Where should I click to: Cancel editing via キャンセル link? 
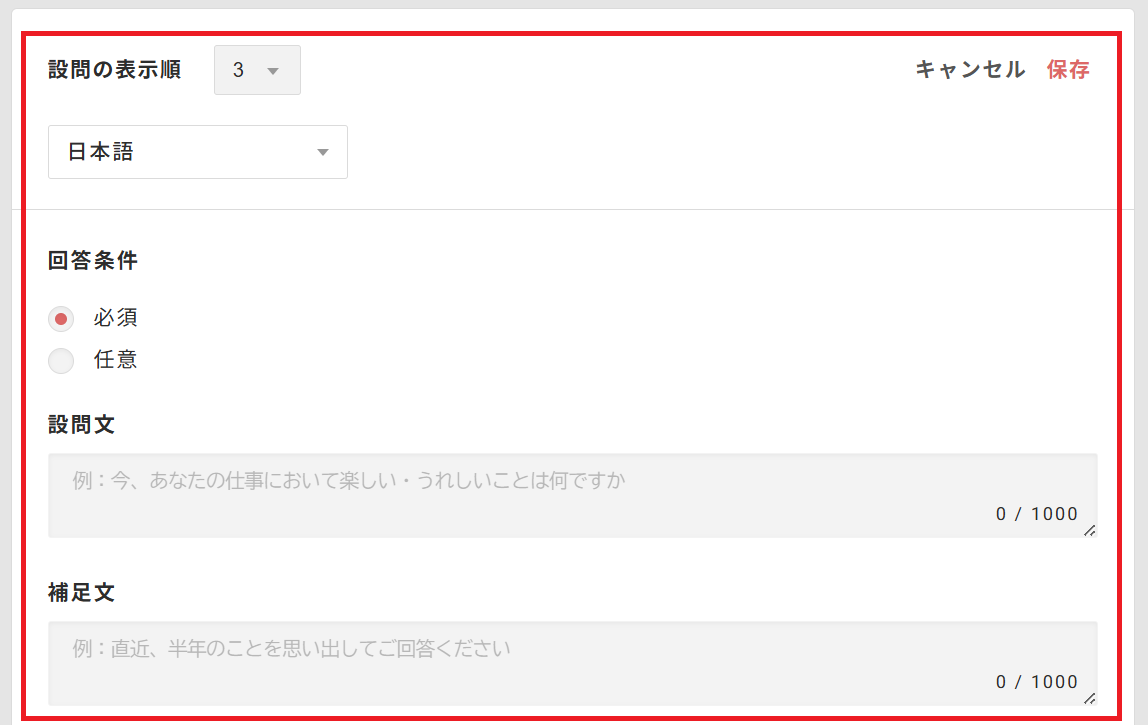[968, 70]
